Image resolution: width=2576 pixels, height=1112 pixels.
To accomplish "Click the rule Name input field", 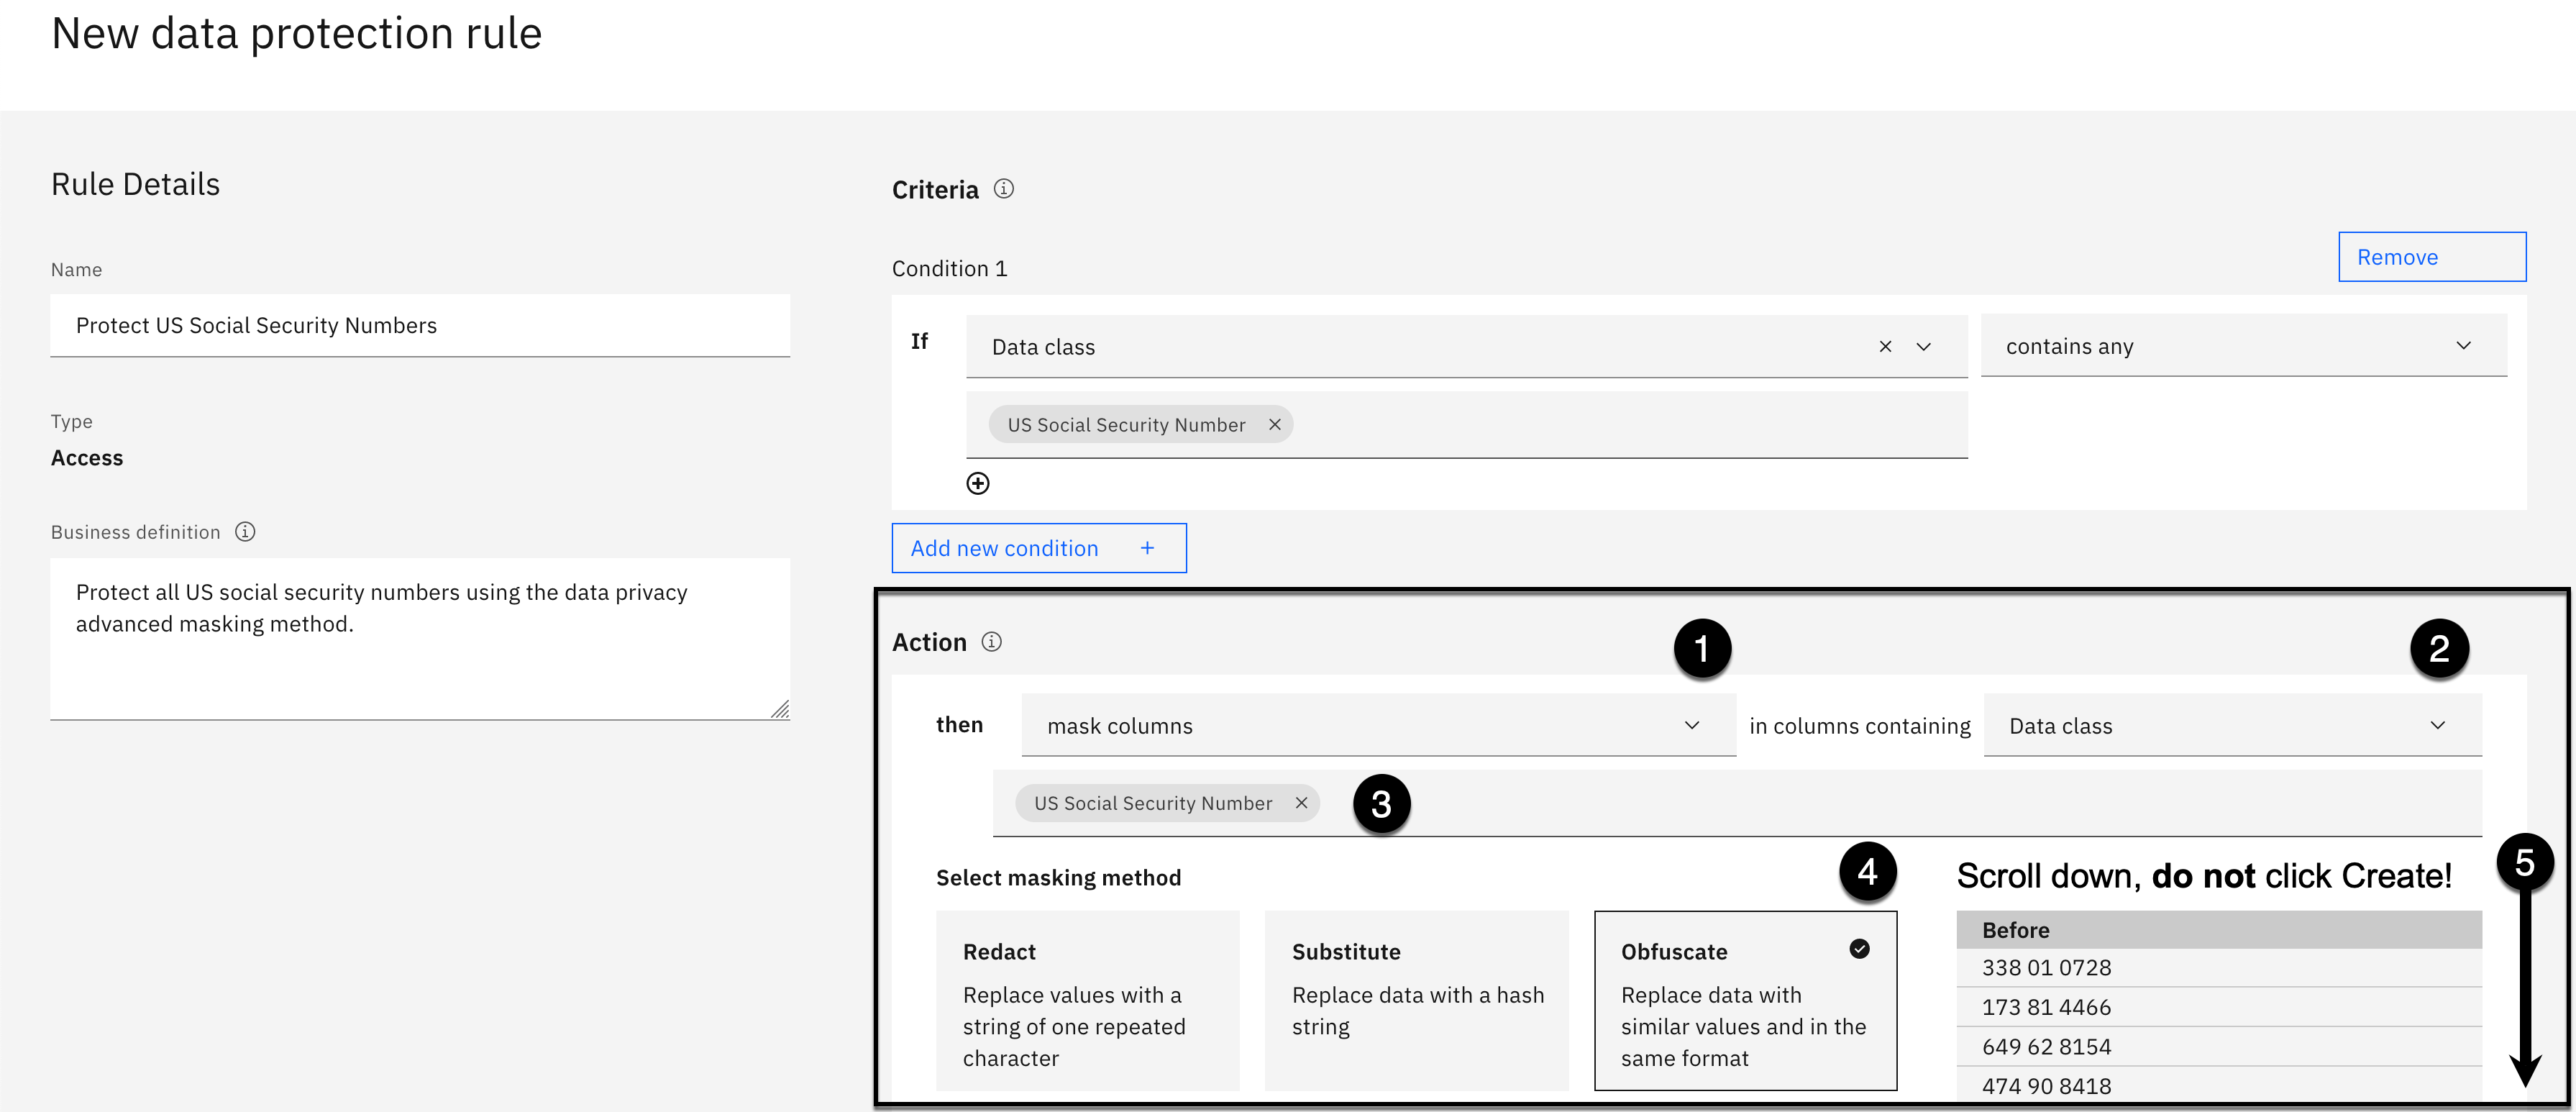I will pos(420,326).
